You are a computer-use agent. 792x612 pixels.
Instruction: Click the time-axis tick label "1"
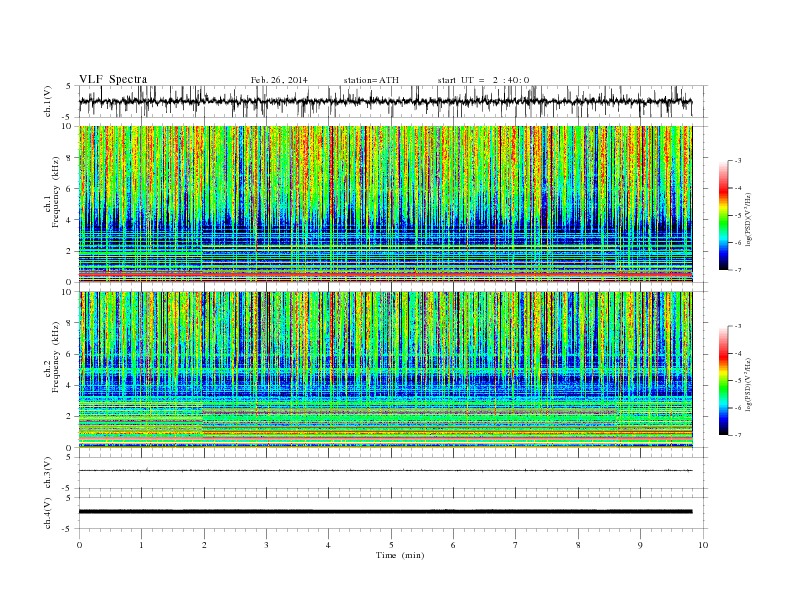pos(141,545)
